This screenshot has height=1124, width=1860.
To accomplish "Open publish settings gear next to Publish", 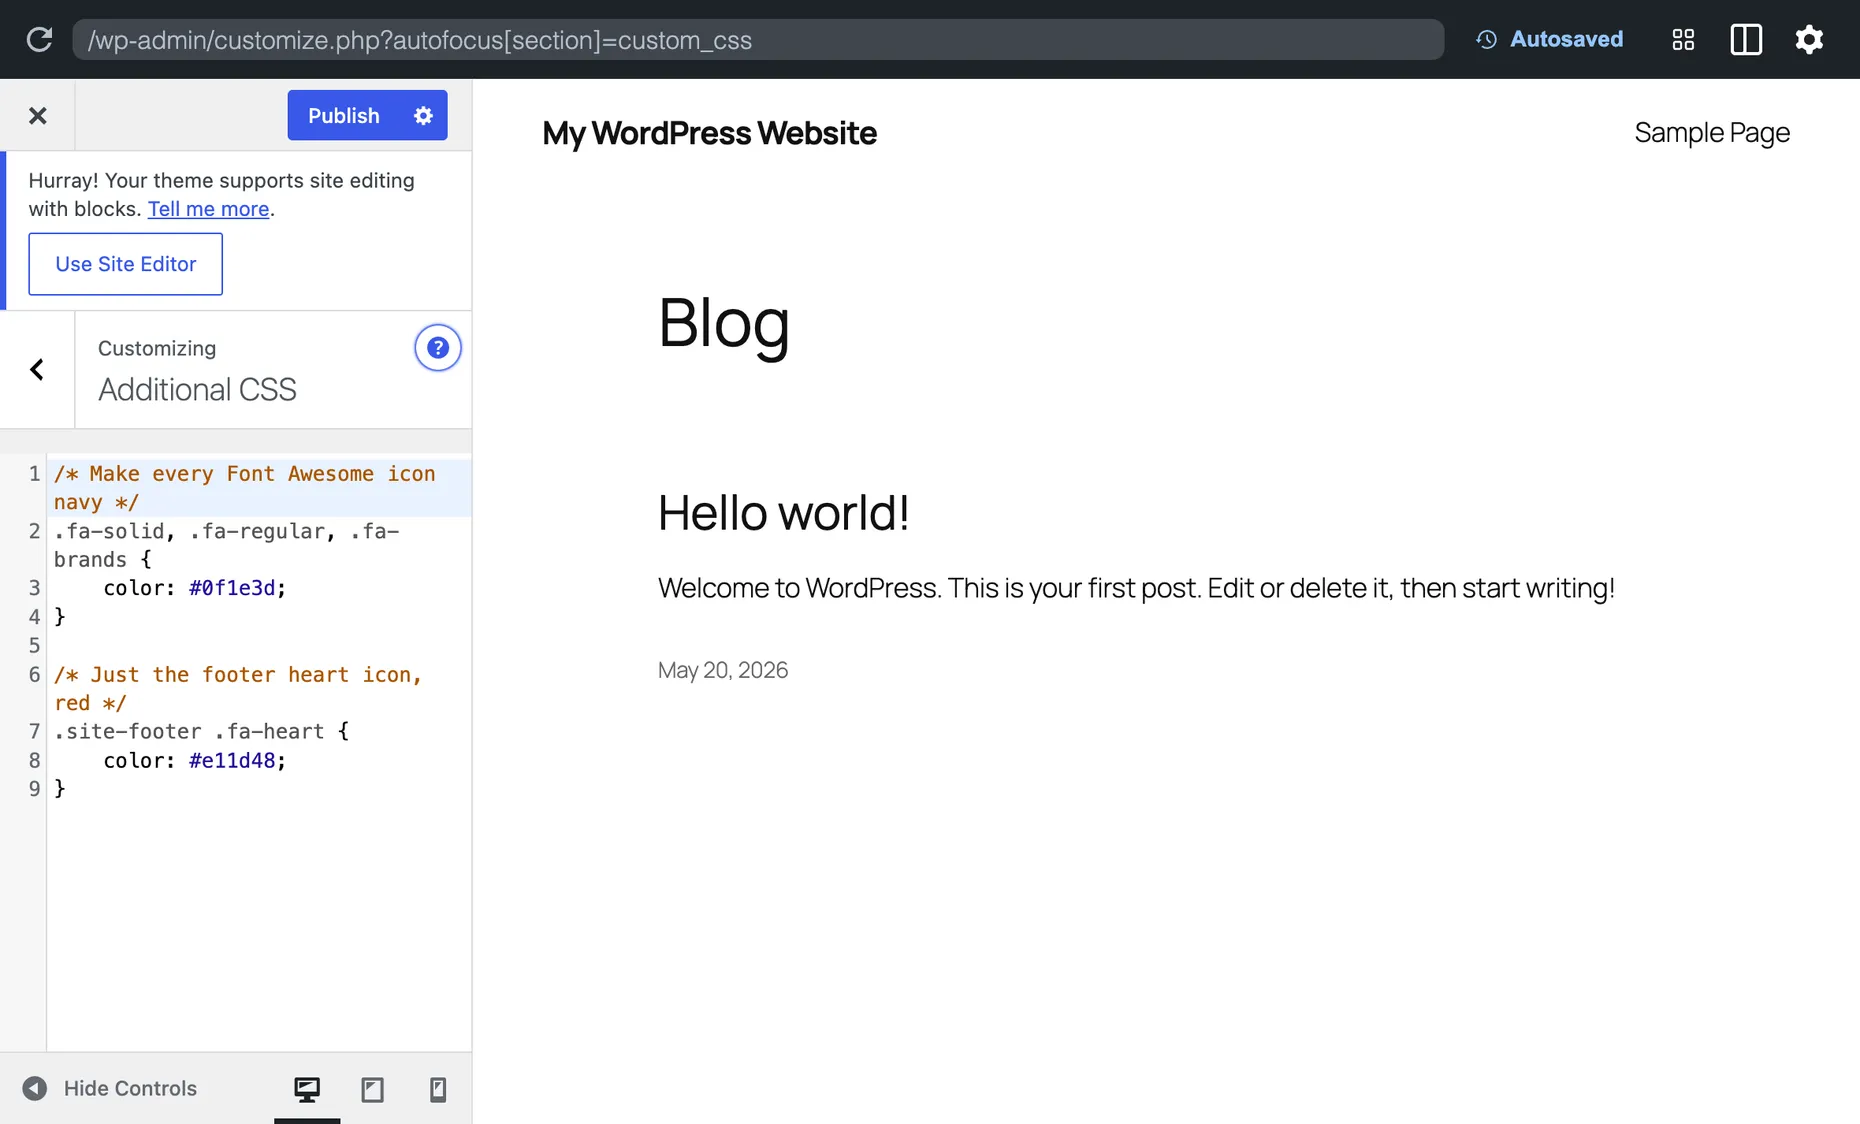I will 424,116.
